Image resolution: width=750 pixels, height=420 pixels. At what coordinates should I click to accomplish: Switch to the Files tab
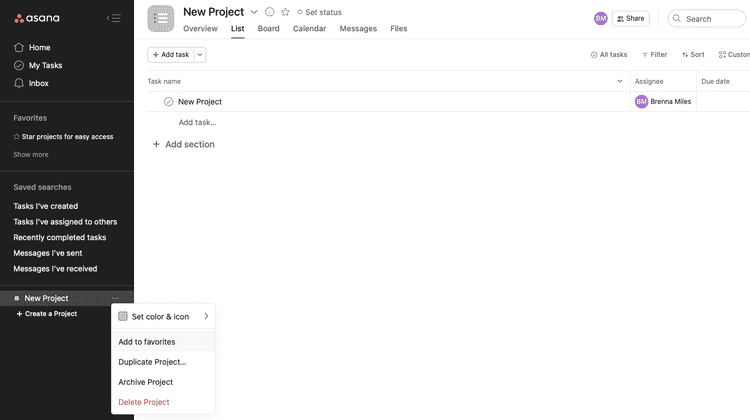click(398, 29)
